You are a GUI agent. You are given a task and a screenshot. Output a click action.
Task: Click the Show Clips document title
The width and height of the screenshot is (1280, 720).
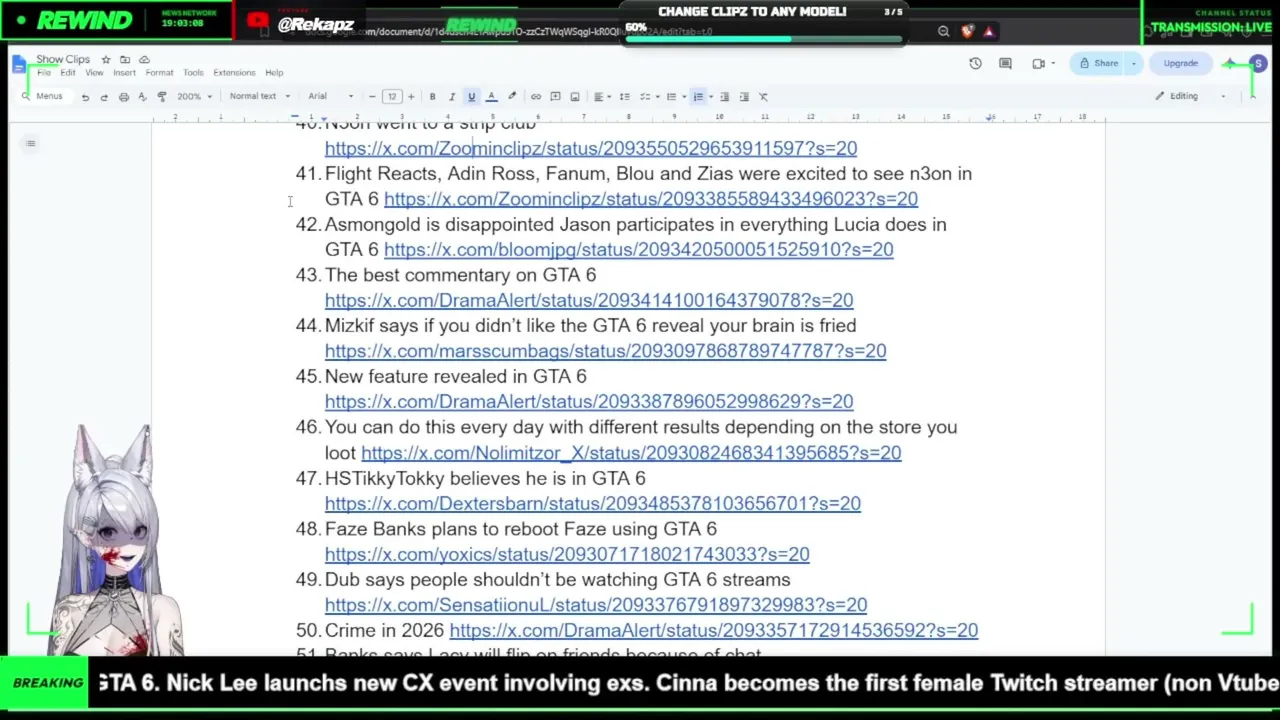pyautogui.click(x=63, y=60)
